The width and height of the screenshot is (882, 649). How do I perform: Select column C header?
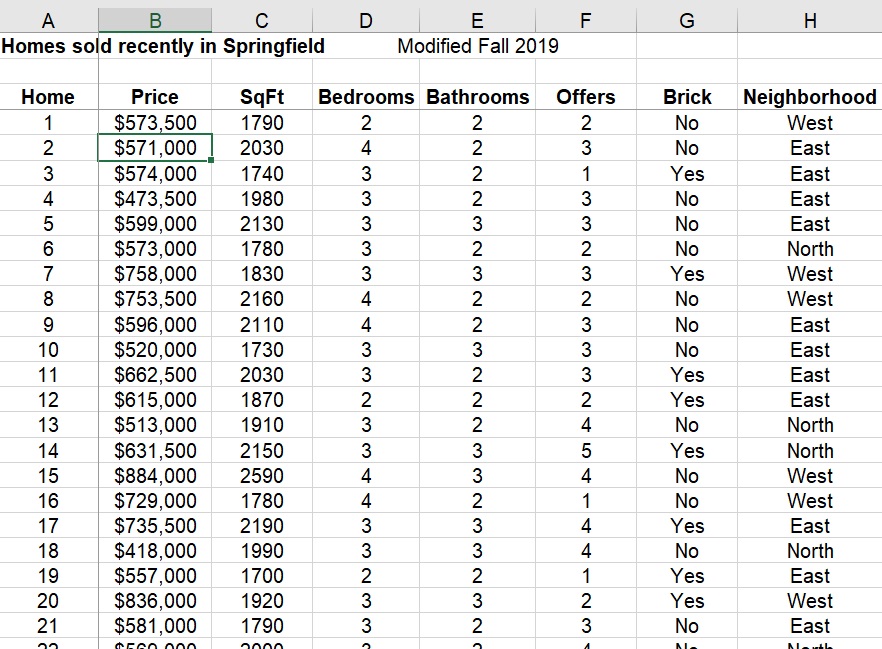[262, 21]
